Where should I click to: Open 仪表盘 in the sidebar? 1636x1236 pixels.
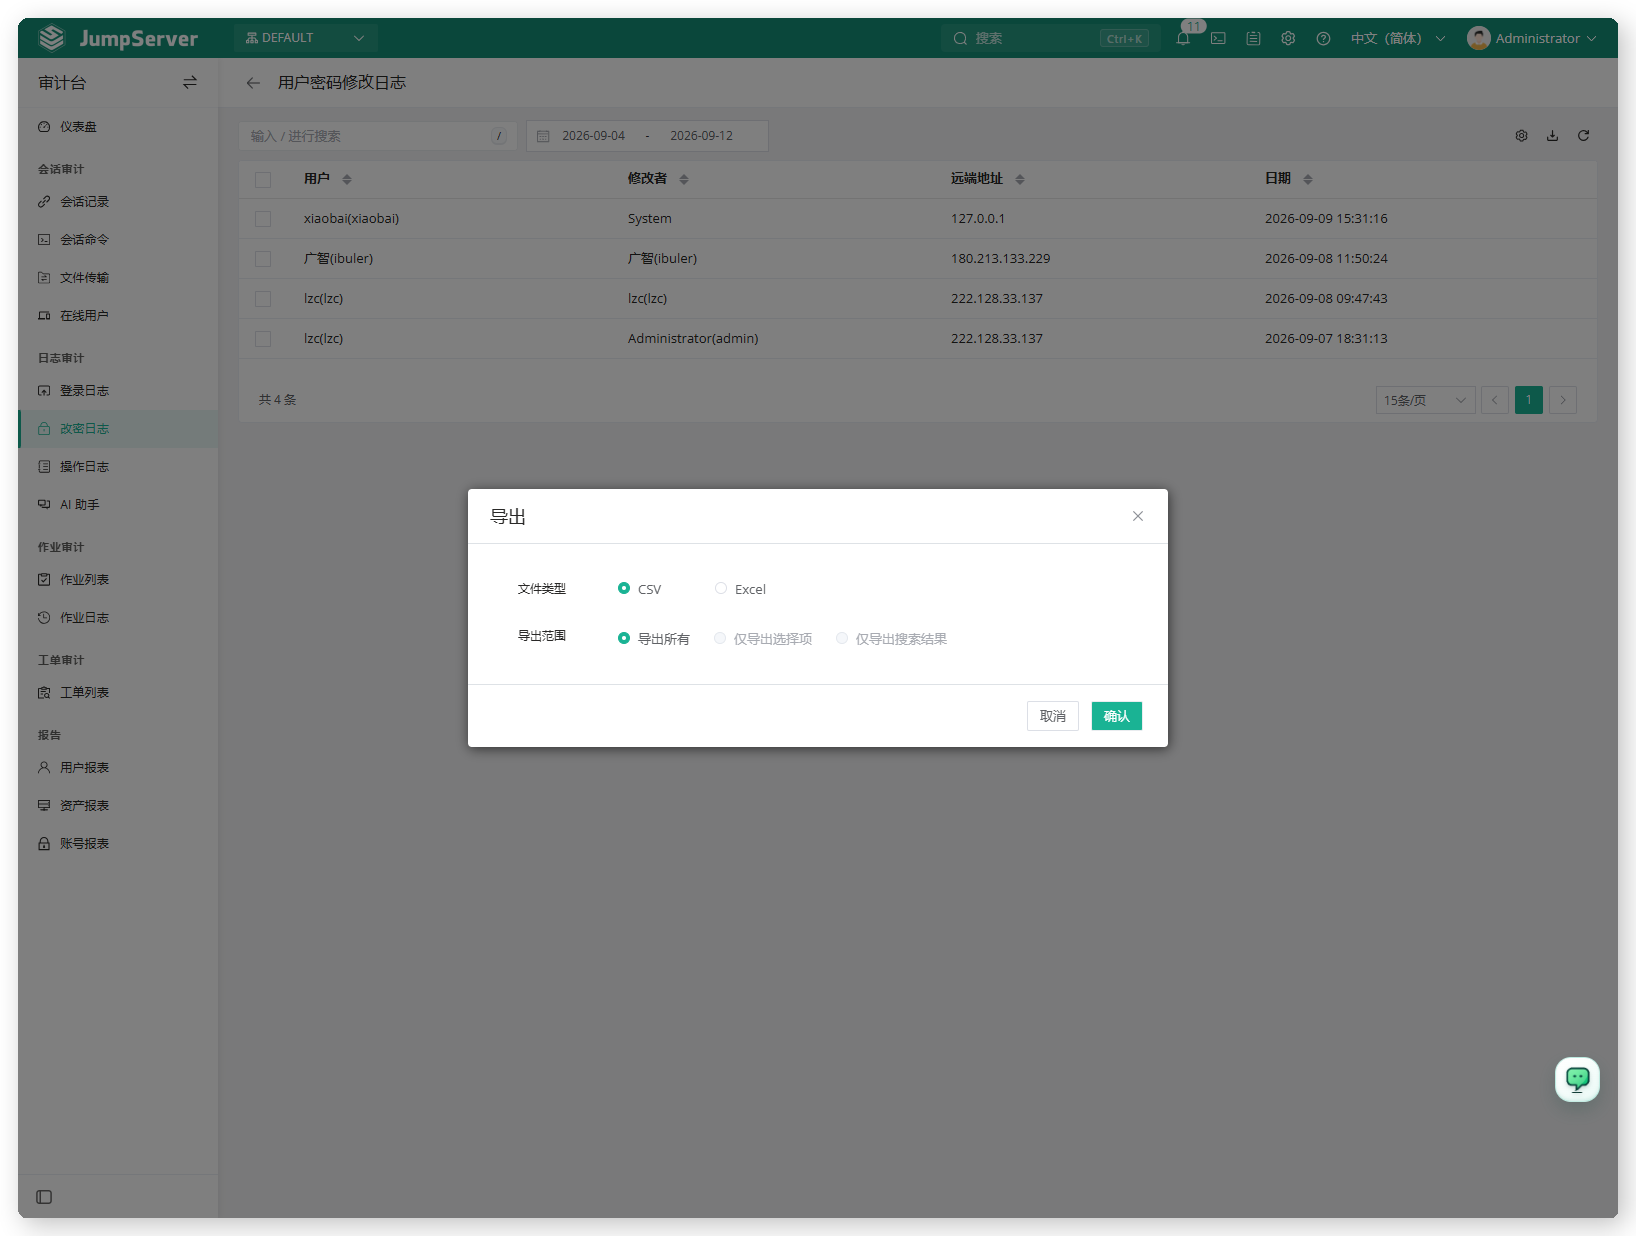[x=118, y=127]
